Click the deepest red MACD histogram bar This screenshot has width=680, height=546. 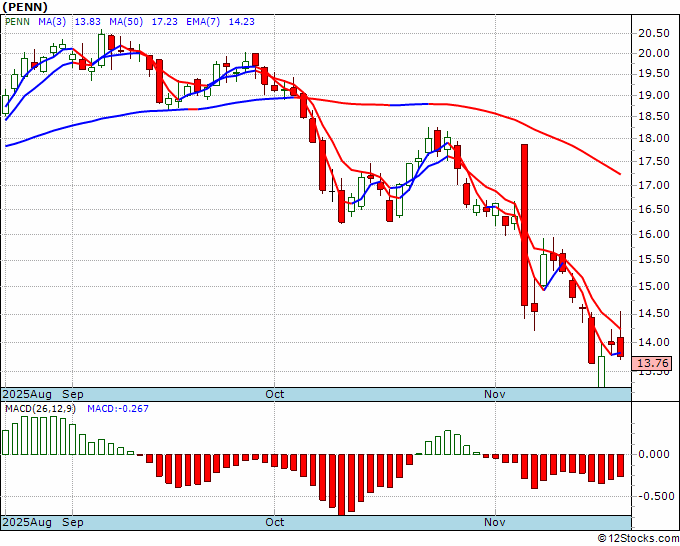pyautogui.click(x=342, y=484)
